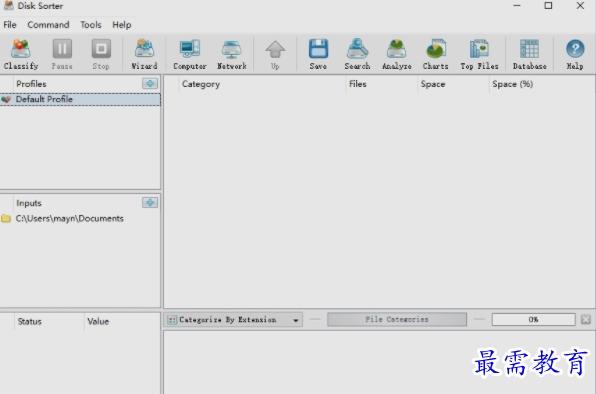Select the Default Profile entry
596x394 pixels.
point(80,100)
